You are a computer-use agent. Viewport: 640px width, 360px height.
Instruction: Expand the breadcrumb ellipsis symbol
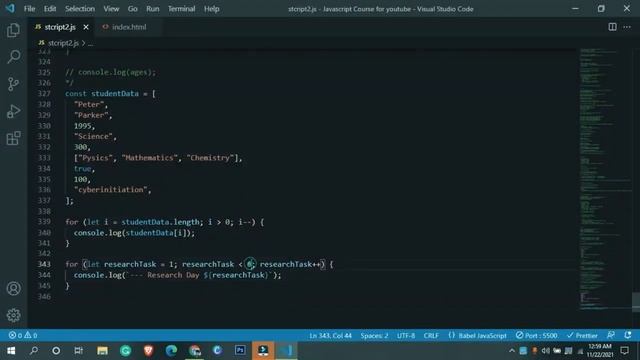pyautogui.click(x=91, y=43)
